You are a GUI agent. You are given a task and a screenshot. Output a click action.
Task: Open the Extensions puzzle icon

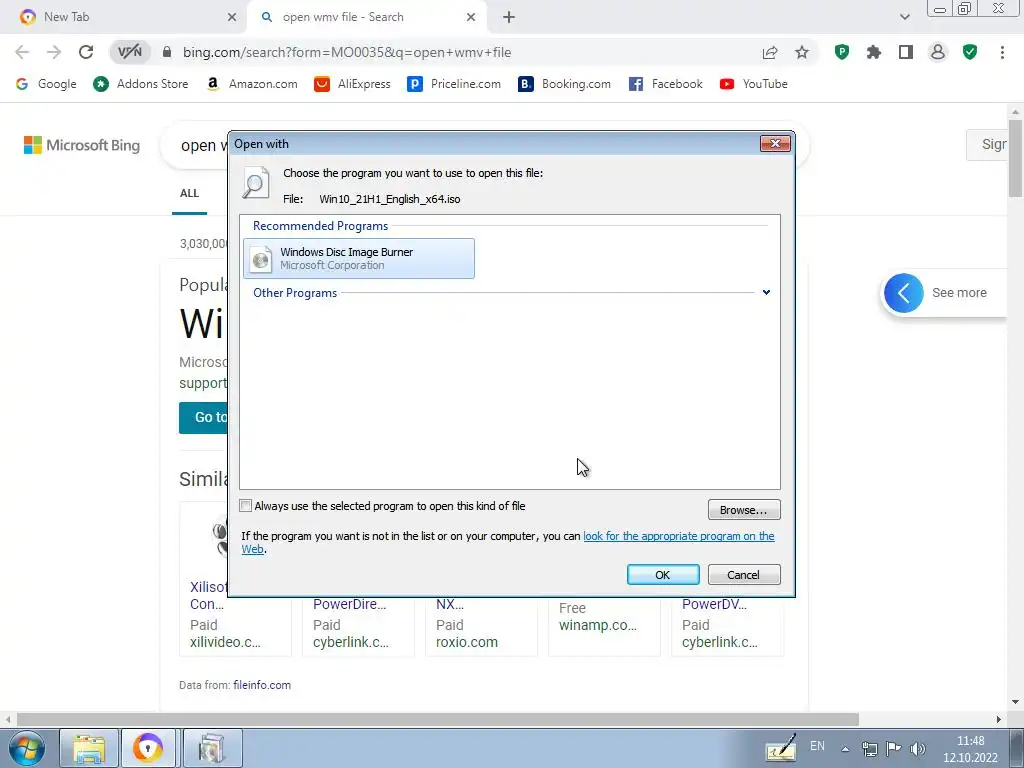874,52
